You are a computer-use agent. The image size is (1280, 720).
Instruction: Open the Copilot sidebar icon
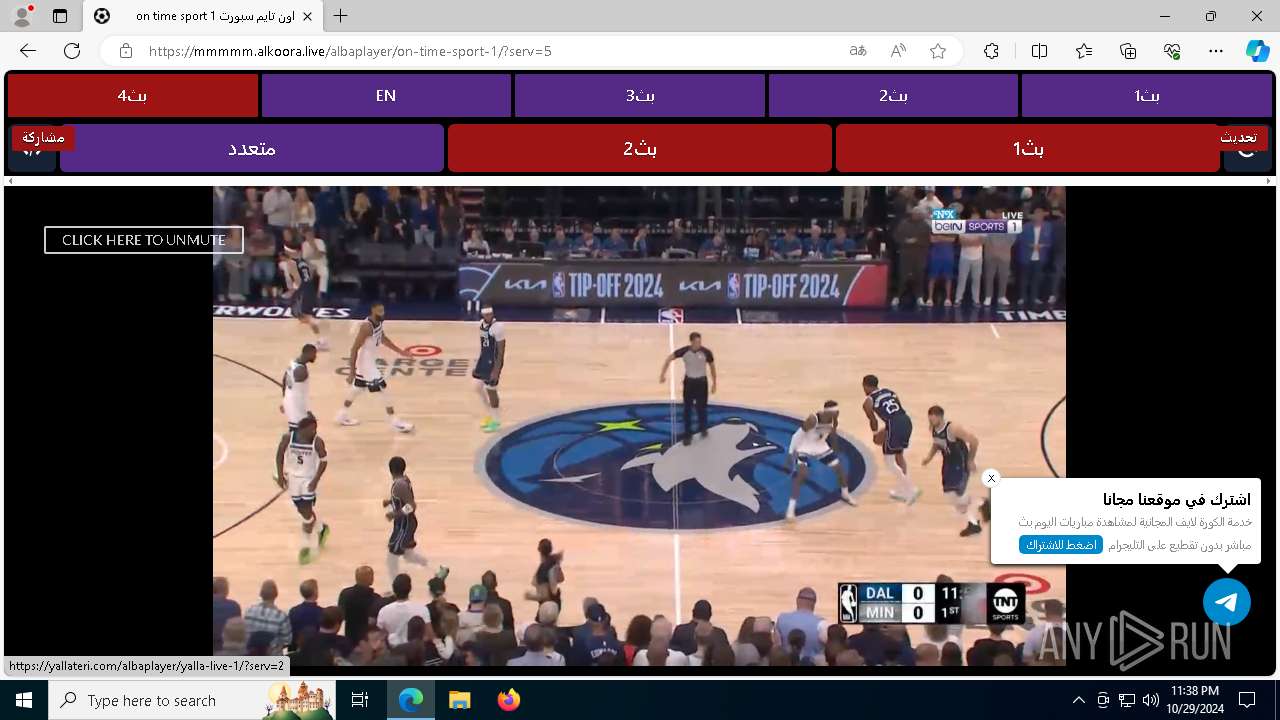[1257, 51]
